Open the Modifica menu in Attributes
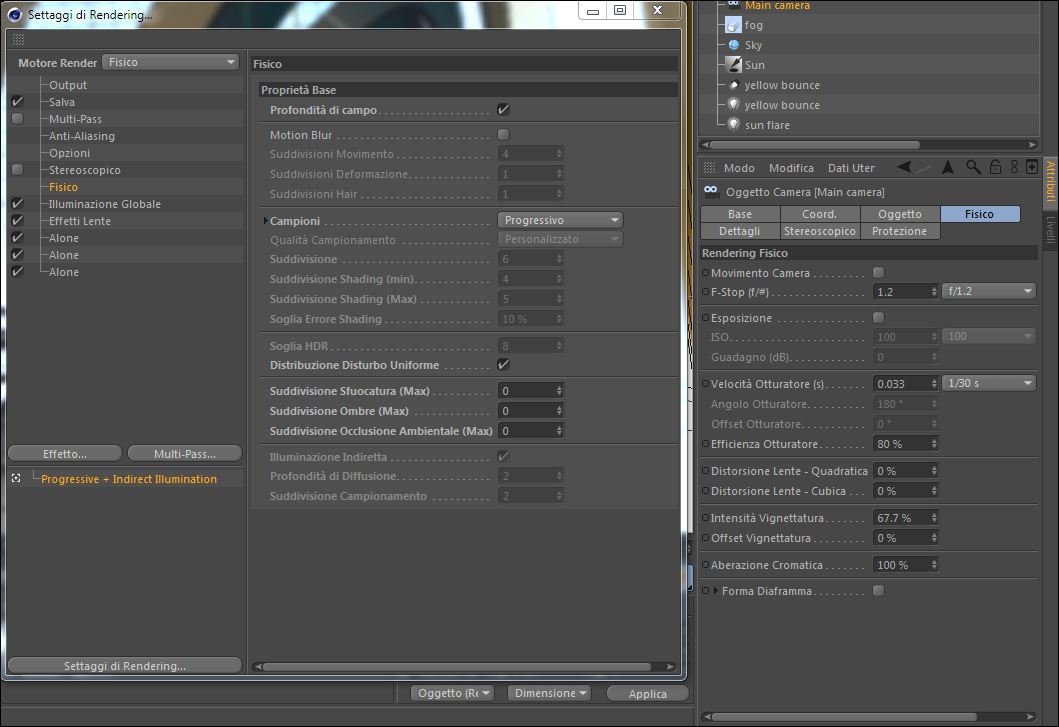This screenshot has width=1059, height=727. point(791,168)
